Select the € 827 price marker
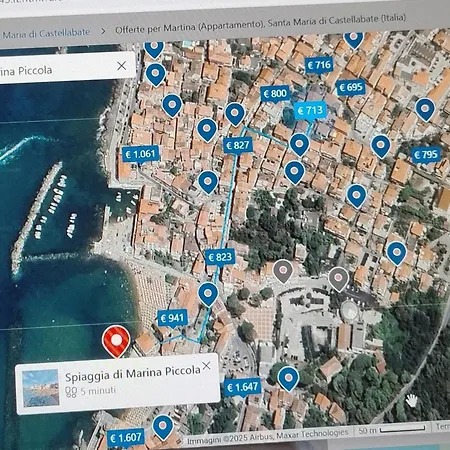 (238, 145)
